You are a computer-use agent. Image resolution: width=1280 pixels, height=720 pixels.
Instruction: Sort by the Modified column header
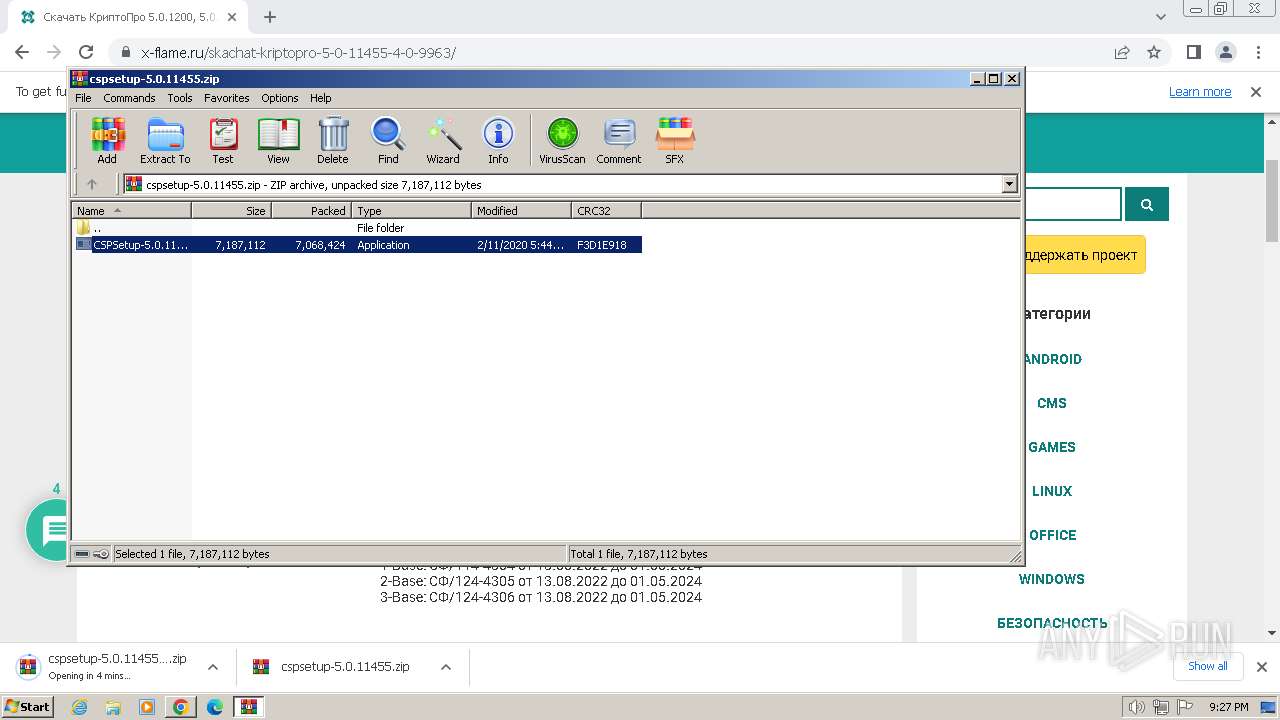(x=522, y=210)
